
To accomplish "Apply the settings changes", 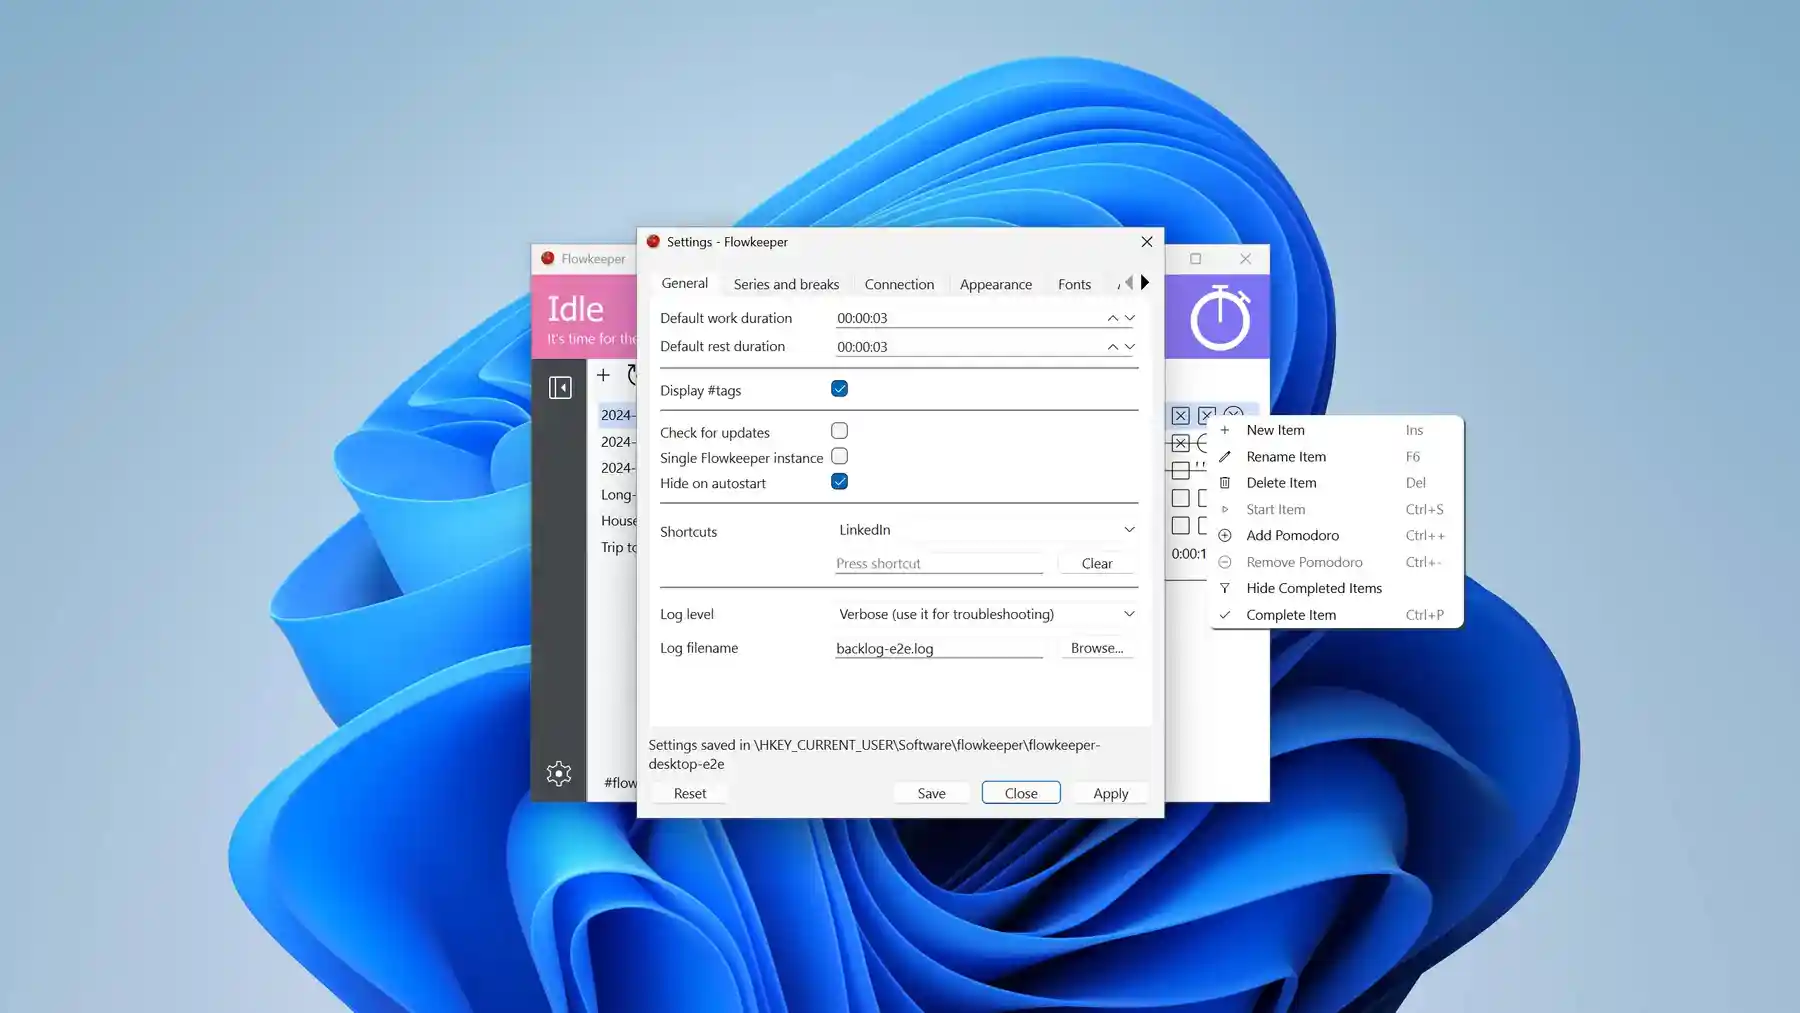I will 1110,792.
